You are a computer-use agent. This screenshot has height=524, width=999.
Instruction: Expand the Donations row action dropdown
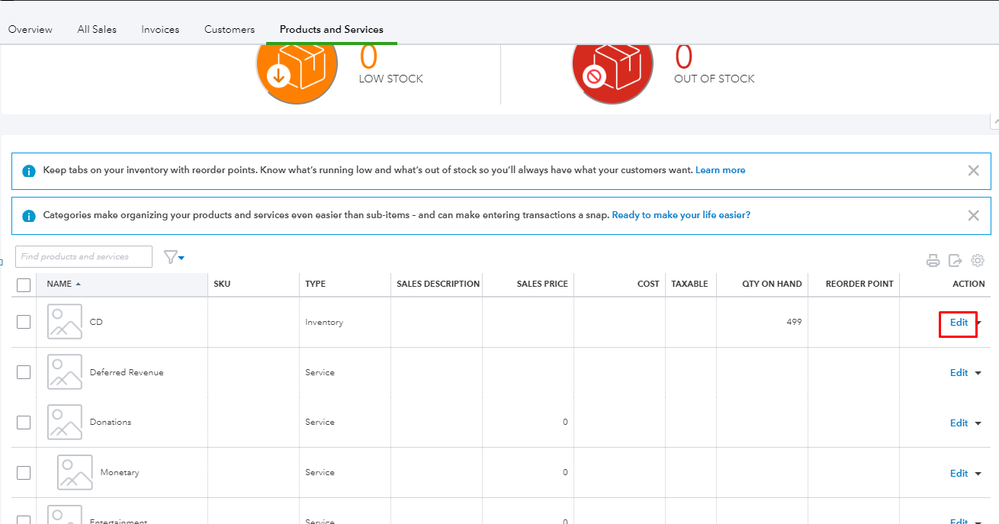(979, 423)
